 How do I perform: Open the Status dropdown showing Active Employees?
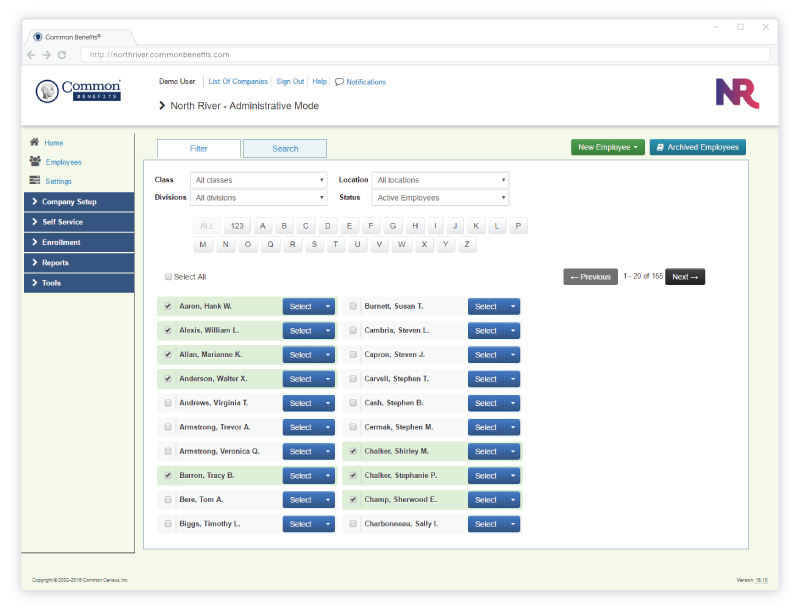(441, 198)
